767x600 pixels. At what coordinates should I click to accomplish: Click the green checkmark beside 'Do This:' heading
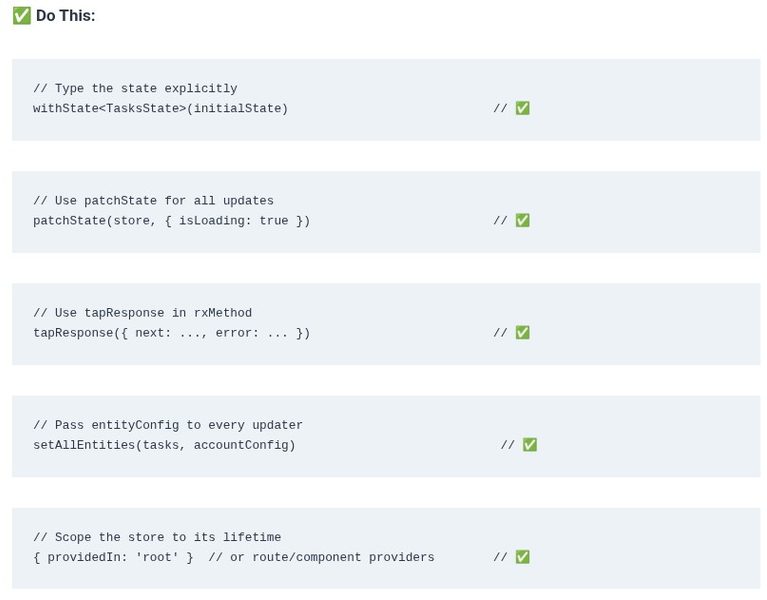coord(22,16)
